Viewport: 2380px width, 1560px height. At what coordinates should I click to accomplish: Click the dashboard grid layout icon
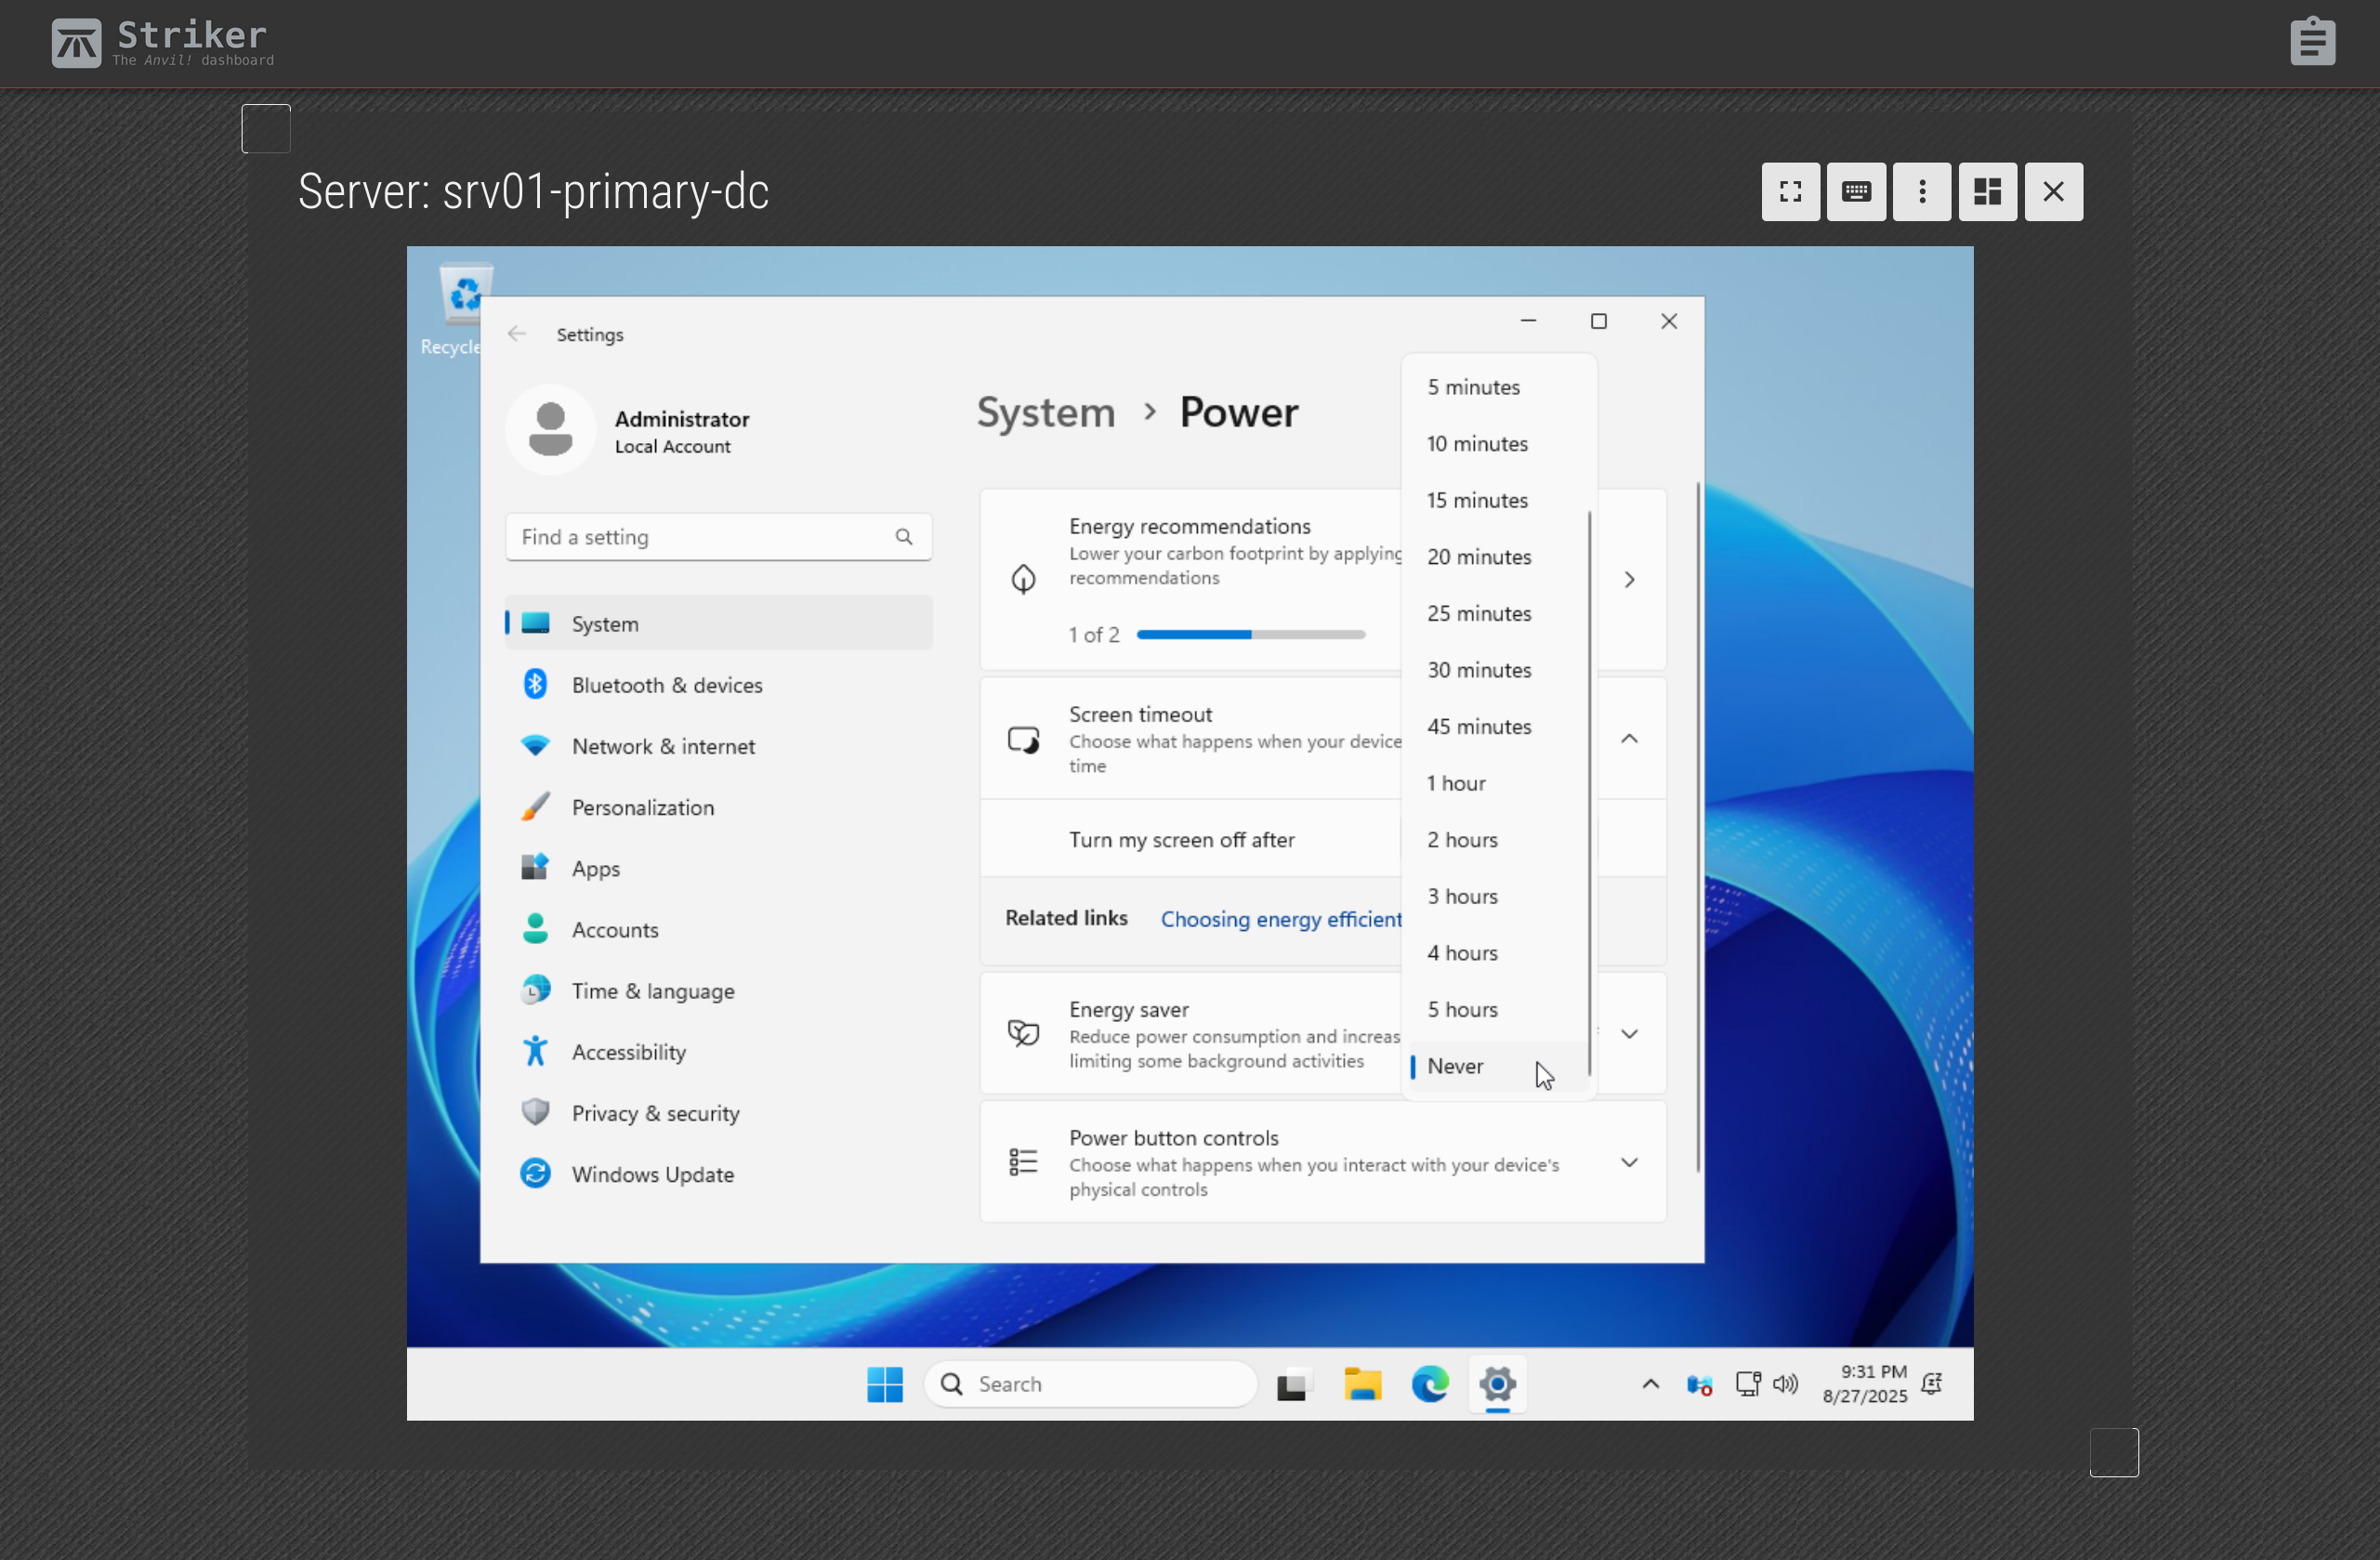[x=1987, y=191]
